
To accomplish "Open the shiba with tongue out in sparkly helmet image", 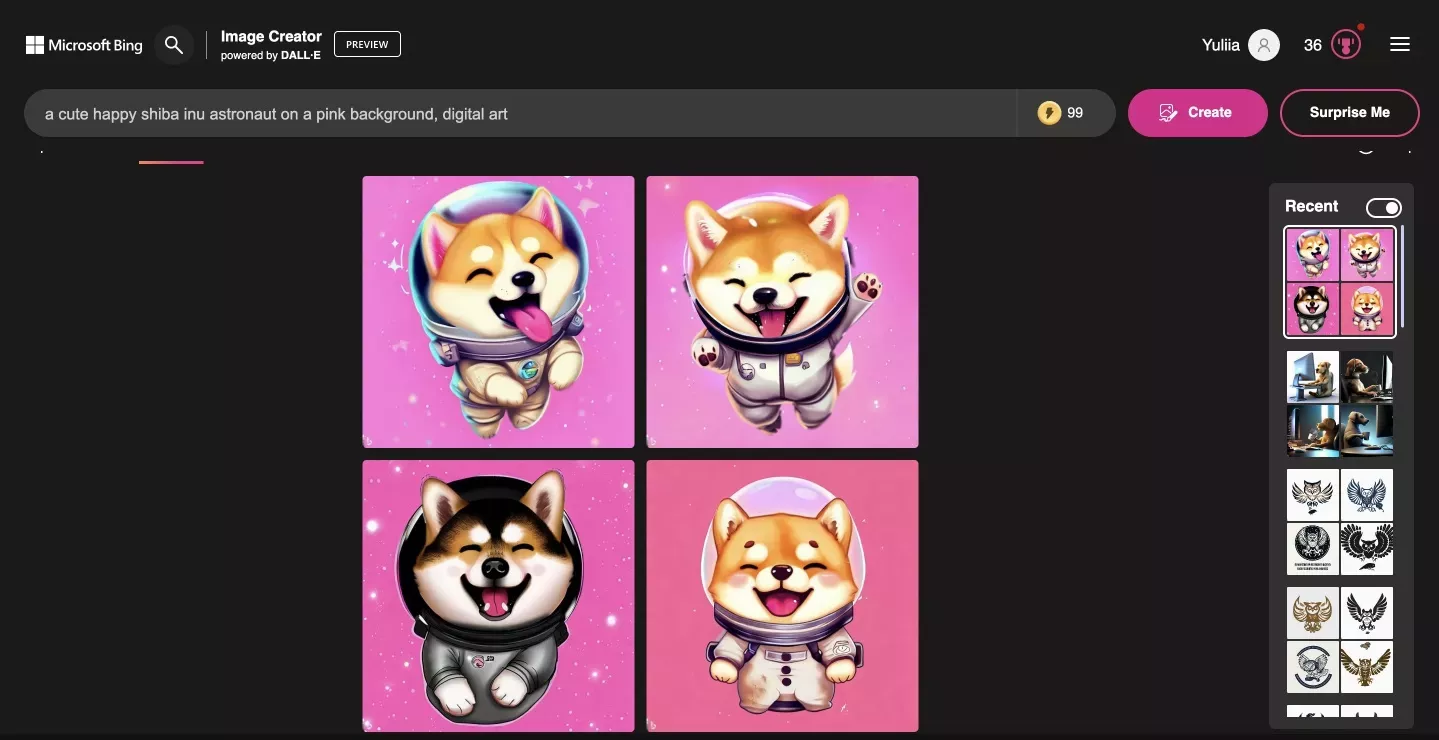I will (498, 312).
